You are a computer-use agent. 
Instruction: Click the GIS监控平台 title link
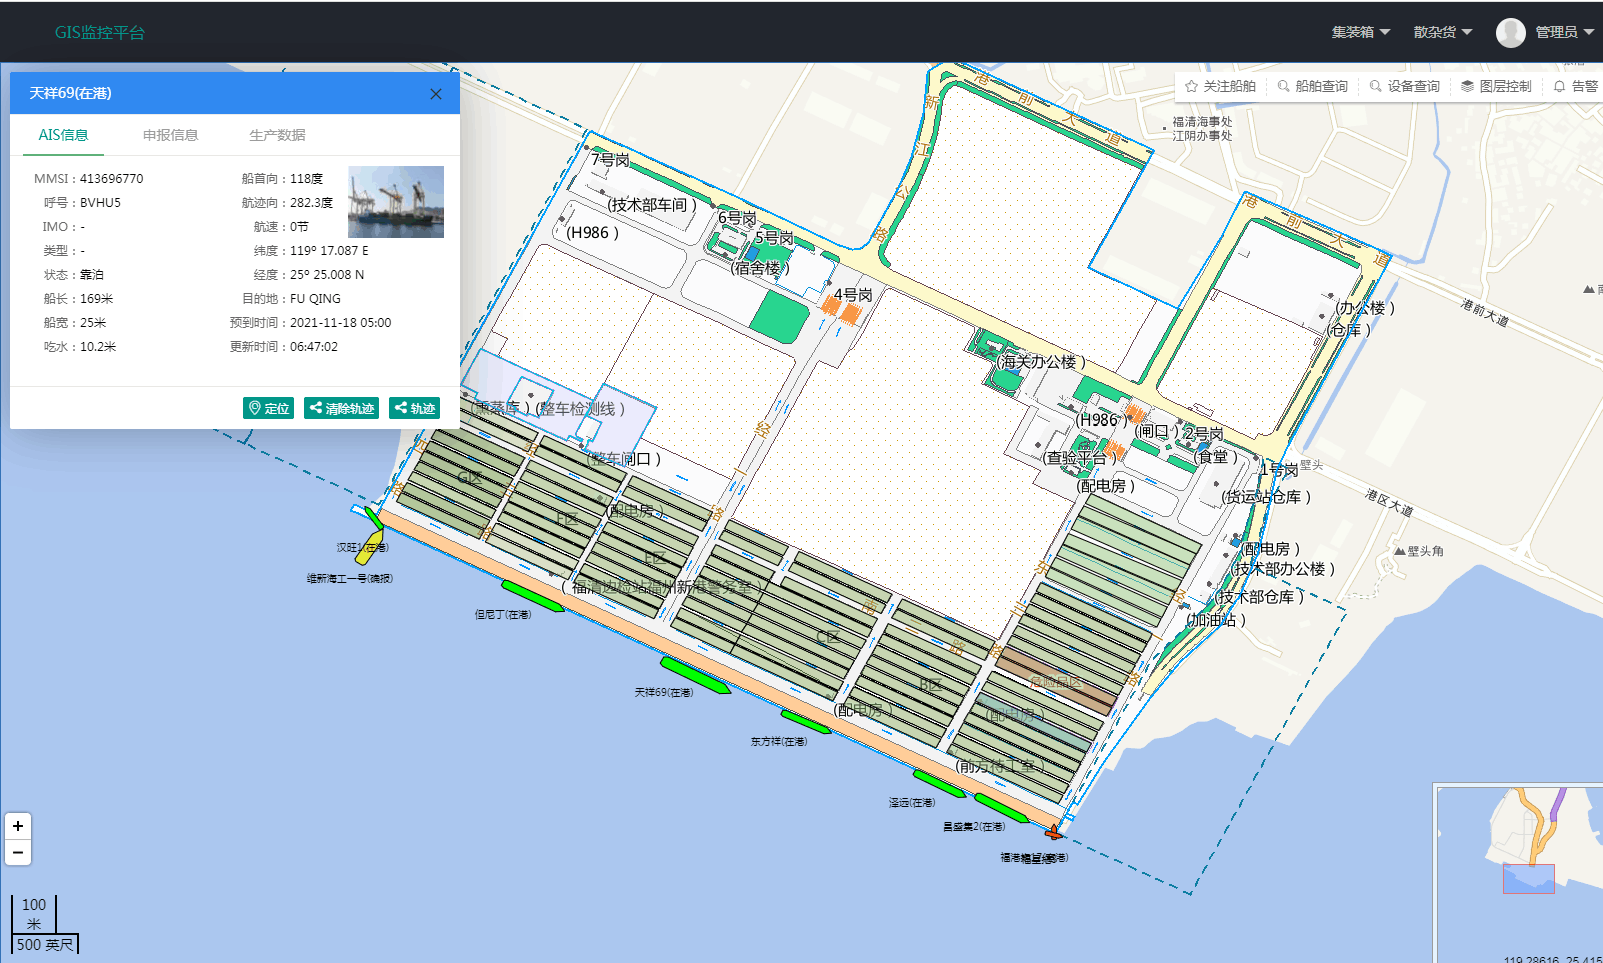(100, 33)
